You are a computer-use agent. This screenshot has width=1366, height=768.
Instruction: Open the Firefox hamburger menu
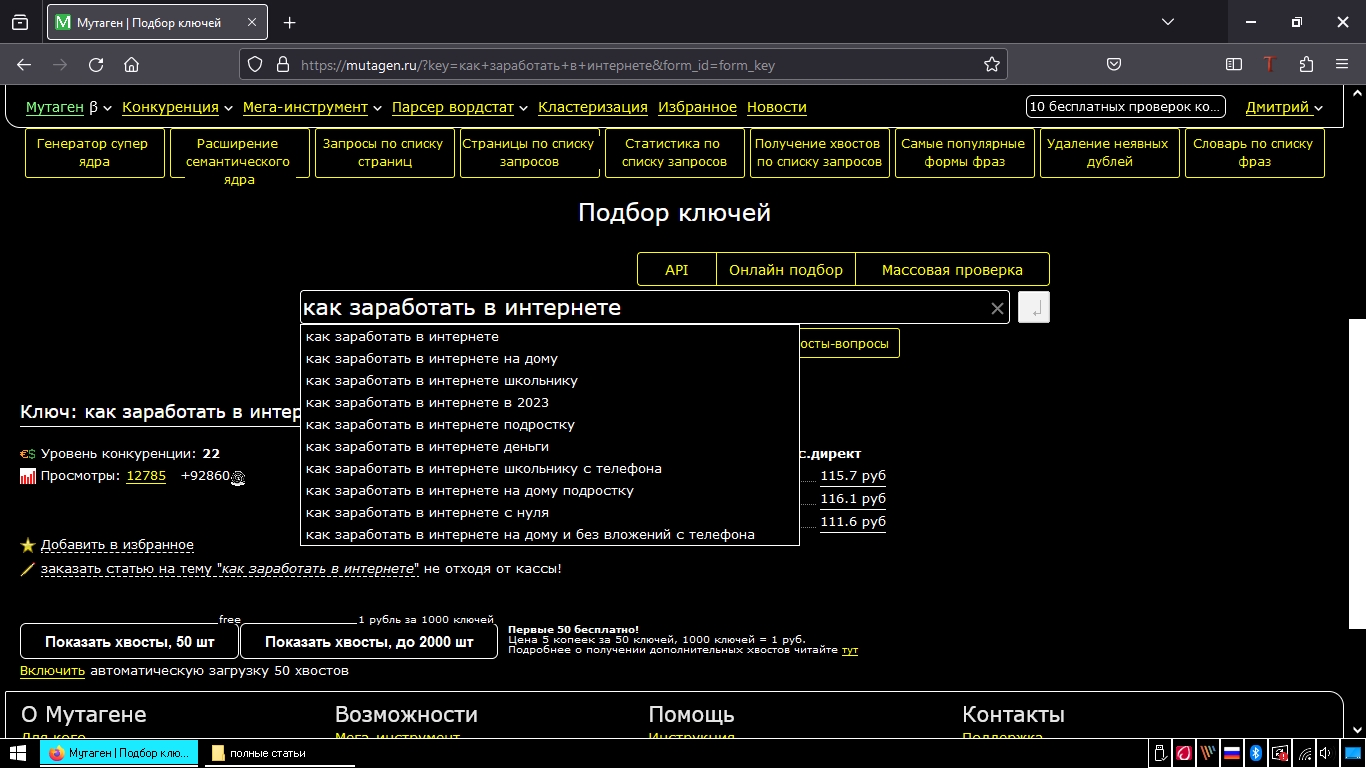coord(1342,65)
